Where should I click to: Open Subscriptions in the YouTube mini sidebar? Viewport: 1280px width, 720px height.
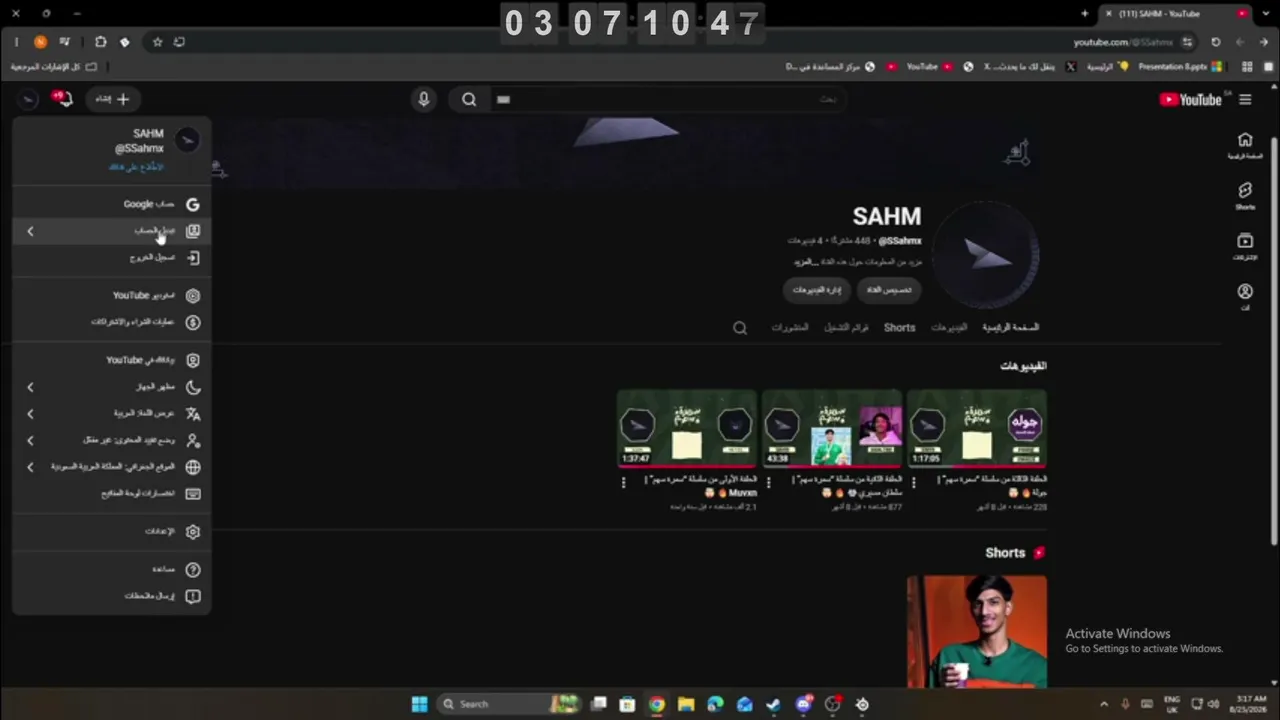1245,247
